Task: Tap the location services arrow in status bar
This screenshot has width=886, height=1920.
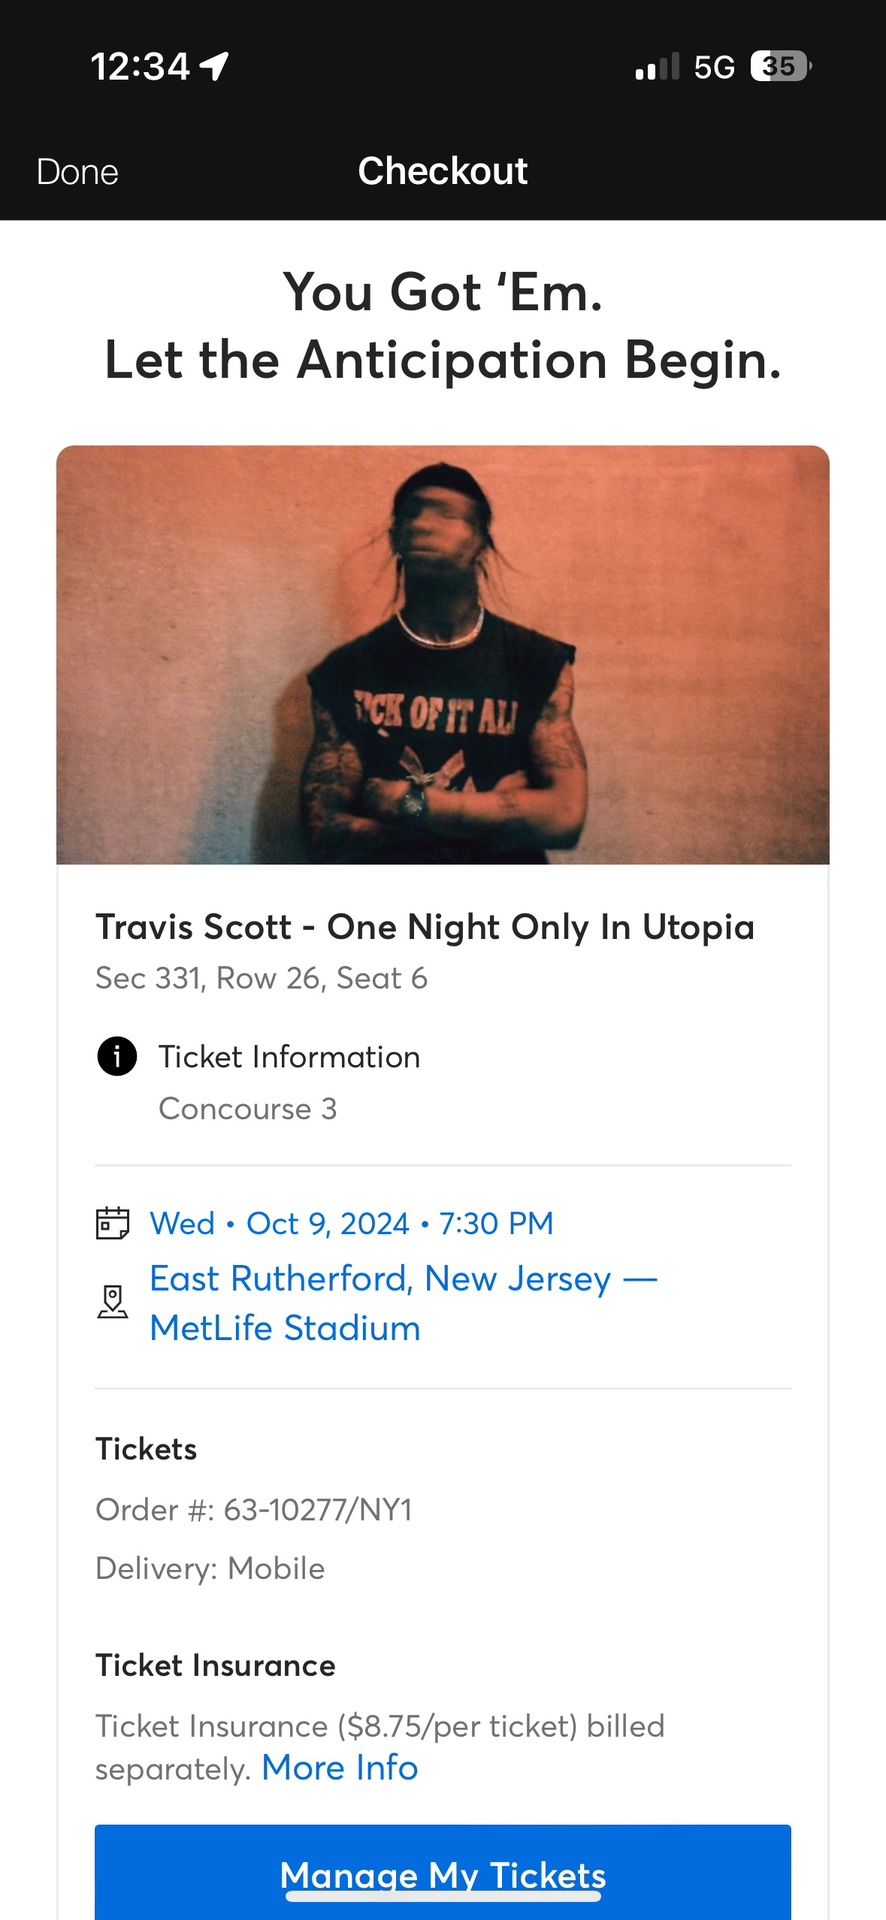Action: pos(211,64)
